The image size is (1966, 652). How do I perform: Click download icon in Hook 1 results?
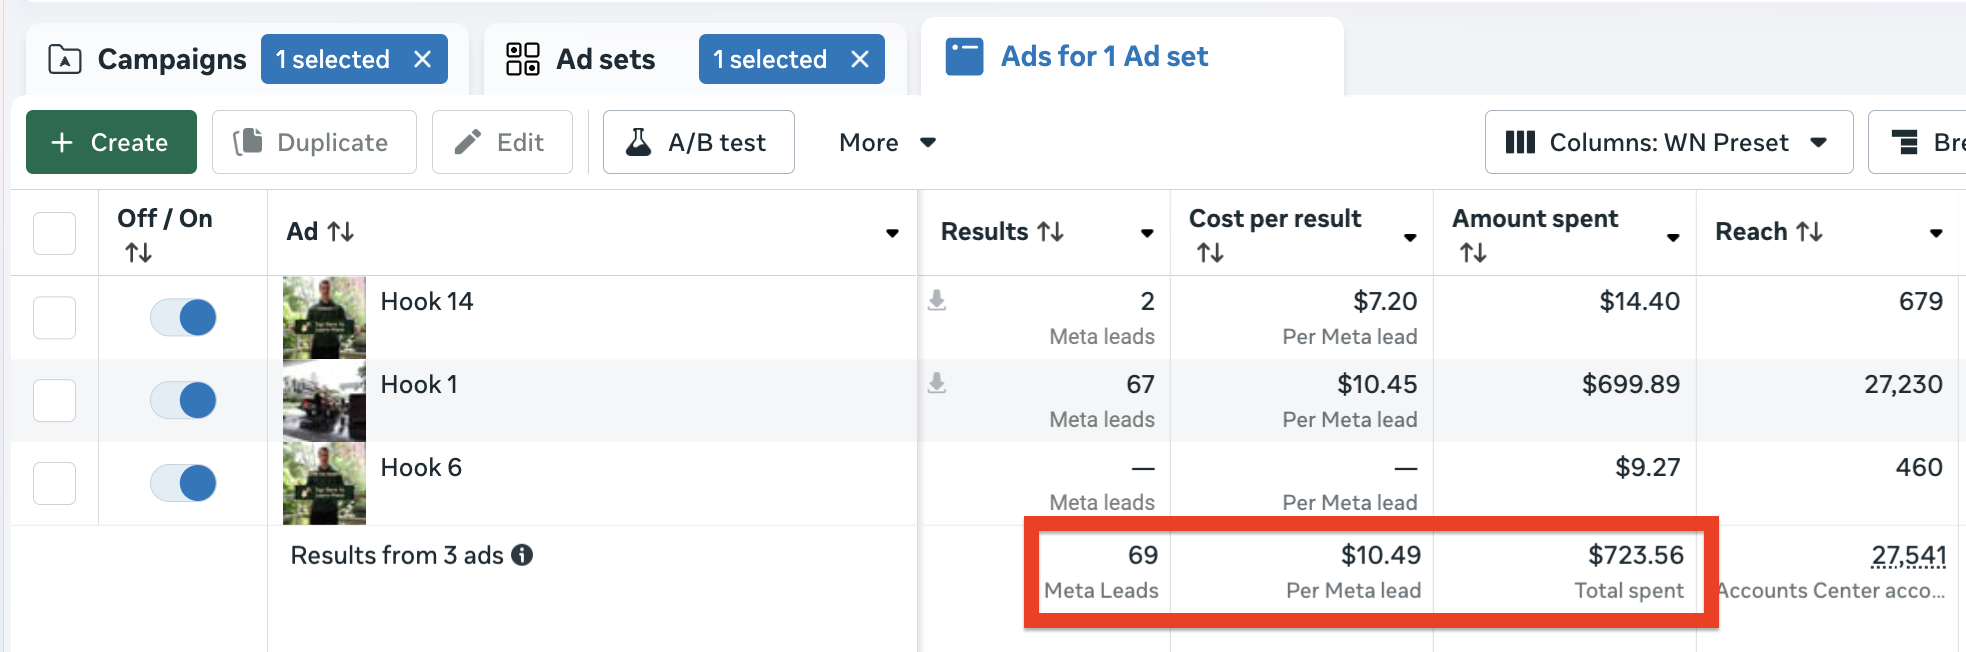click(x=937, y=383)
